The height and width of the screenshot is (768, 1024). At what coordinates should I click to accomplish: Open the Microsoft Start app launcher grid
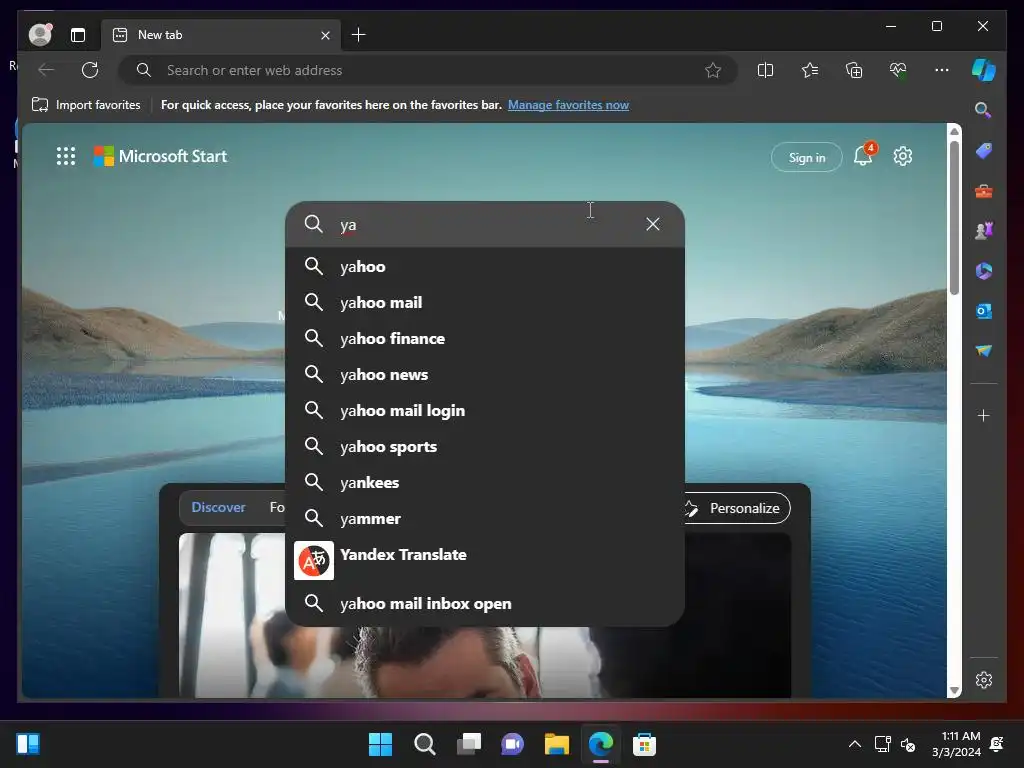(x=66, y=156)
